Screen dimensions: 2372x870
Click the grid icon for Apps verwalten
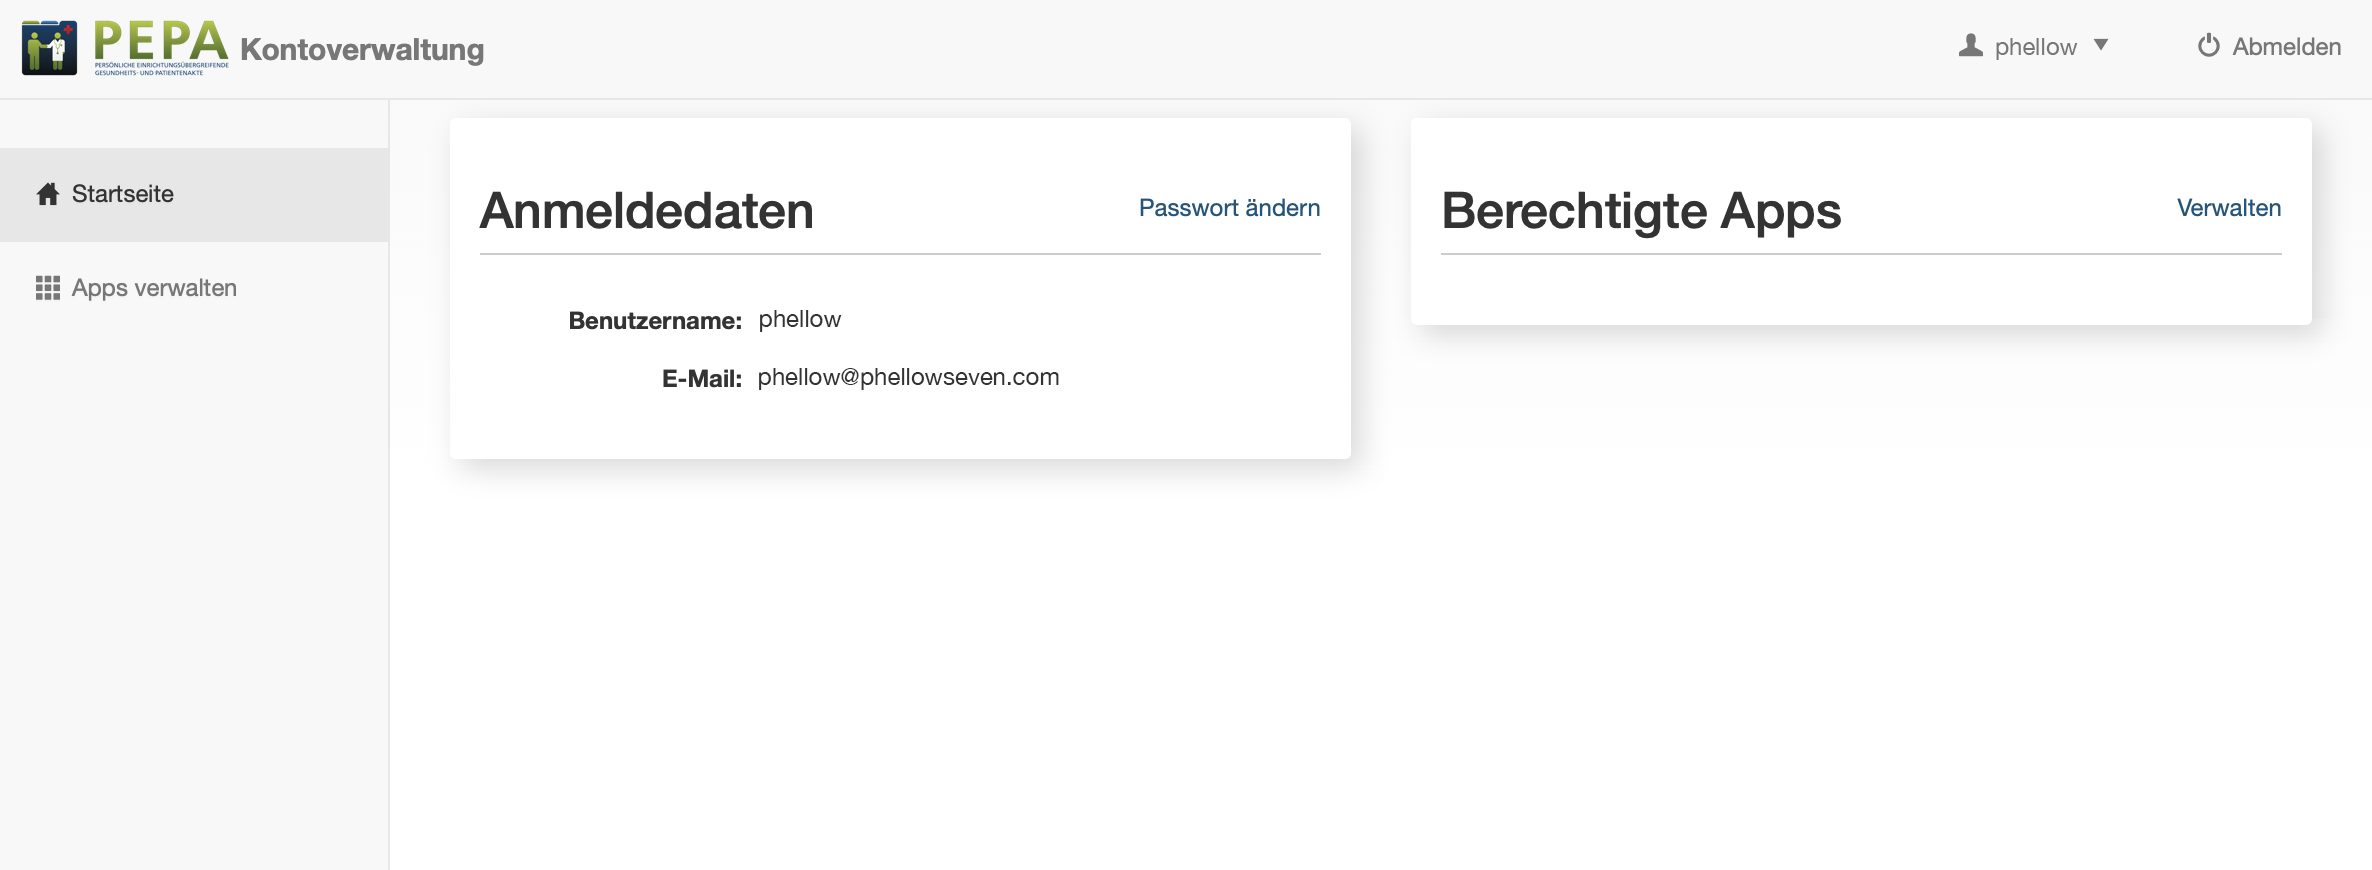[48, 288]
